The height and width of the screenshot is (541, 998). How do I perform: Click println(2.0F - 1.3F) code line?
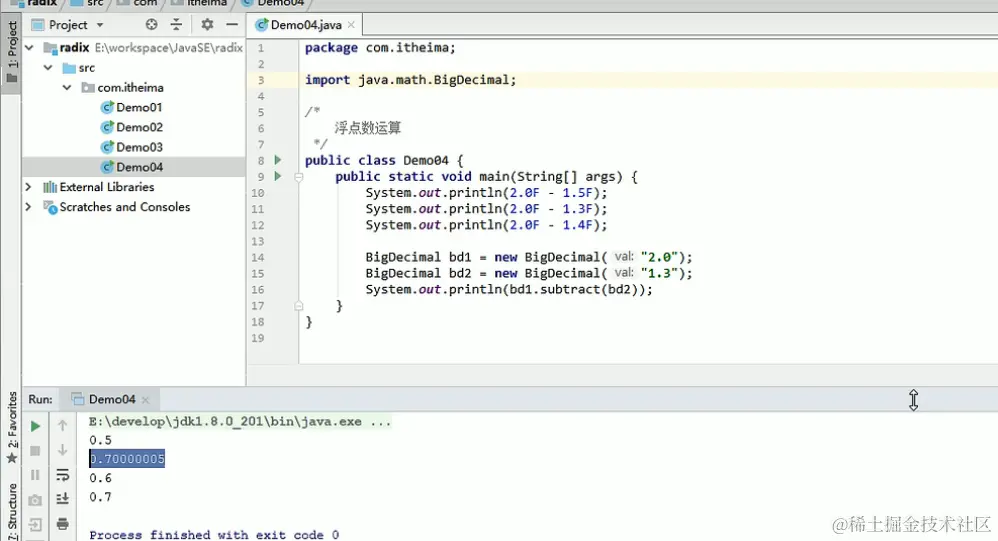486,209
